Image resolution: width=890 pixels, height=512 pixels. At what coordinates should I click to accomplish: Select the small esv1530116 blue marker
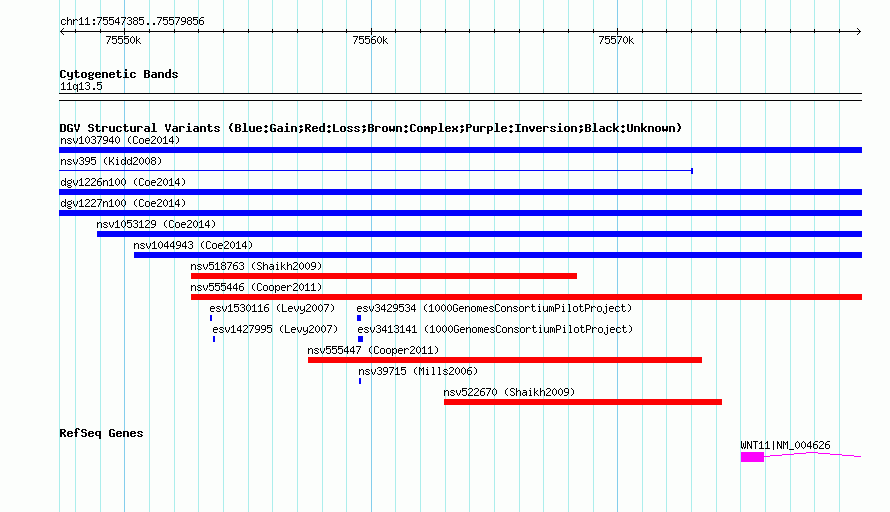coord(211,318)
